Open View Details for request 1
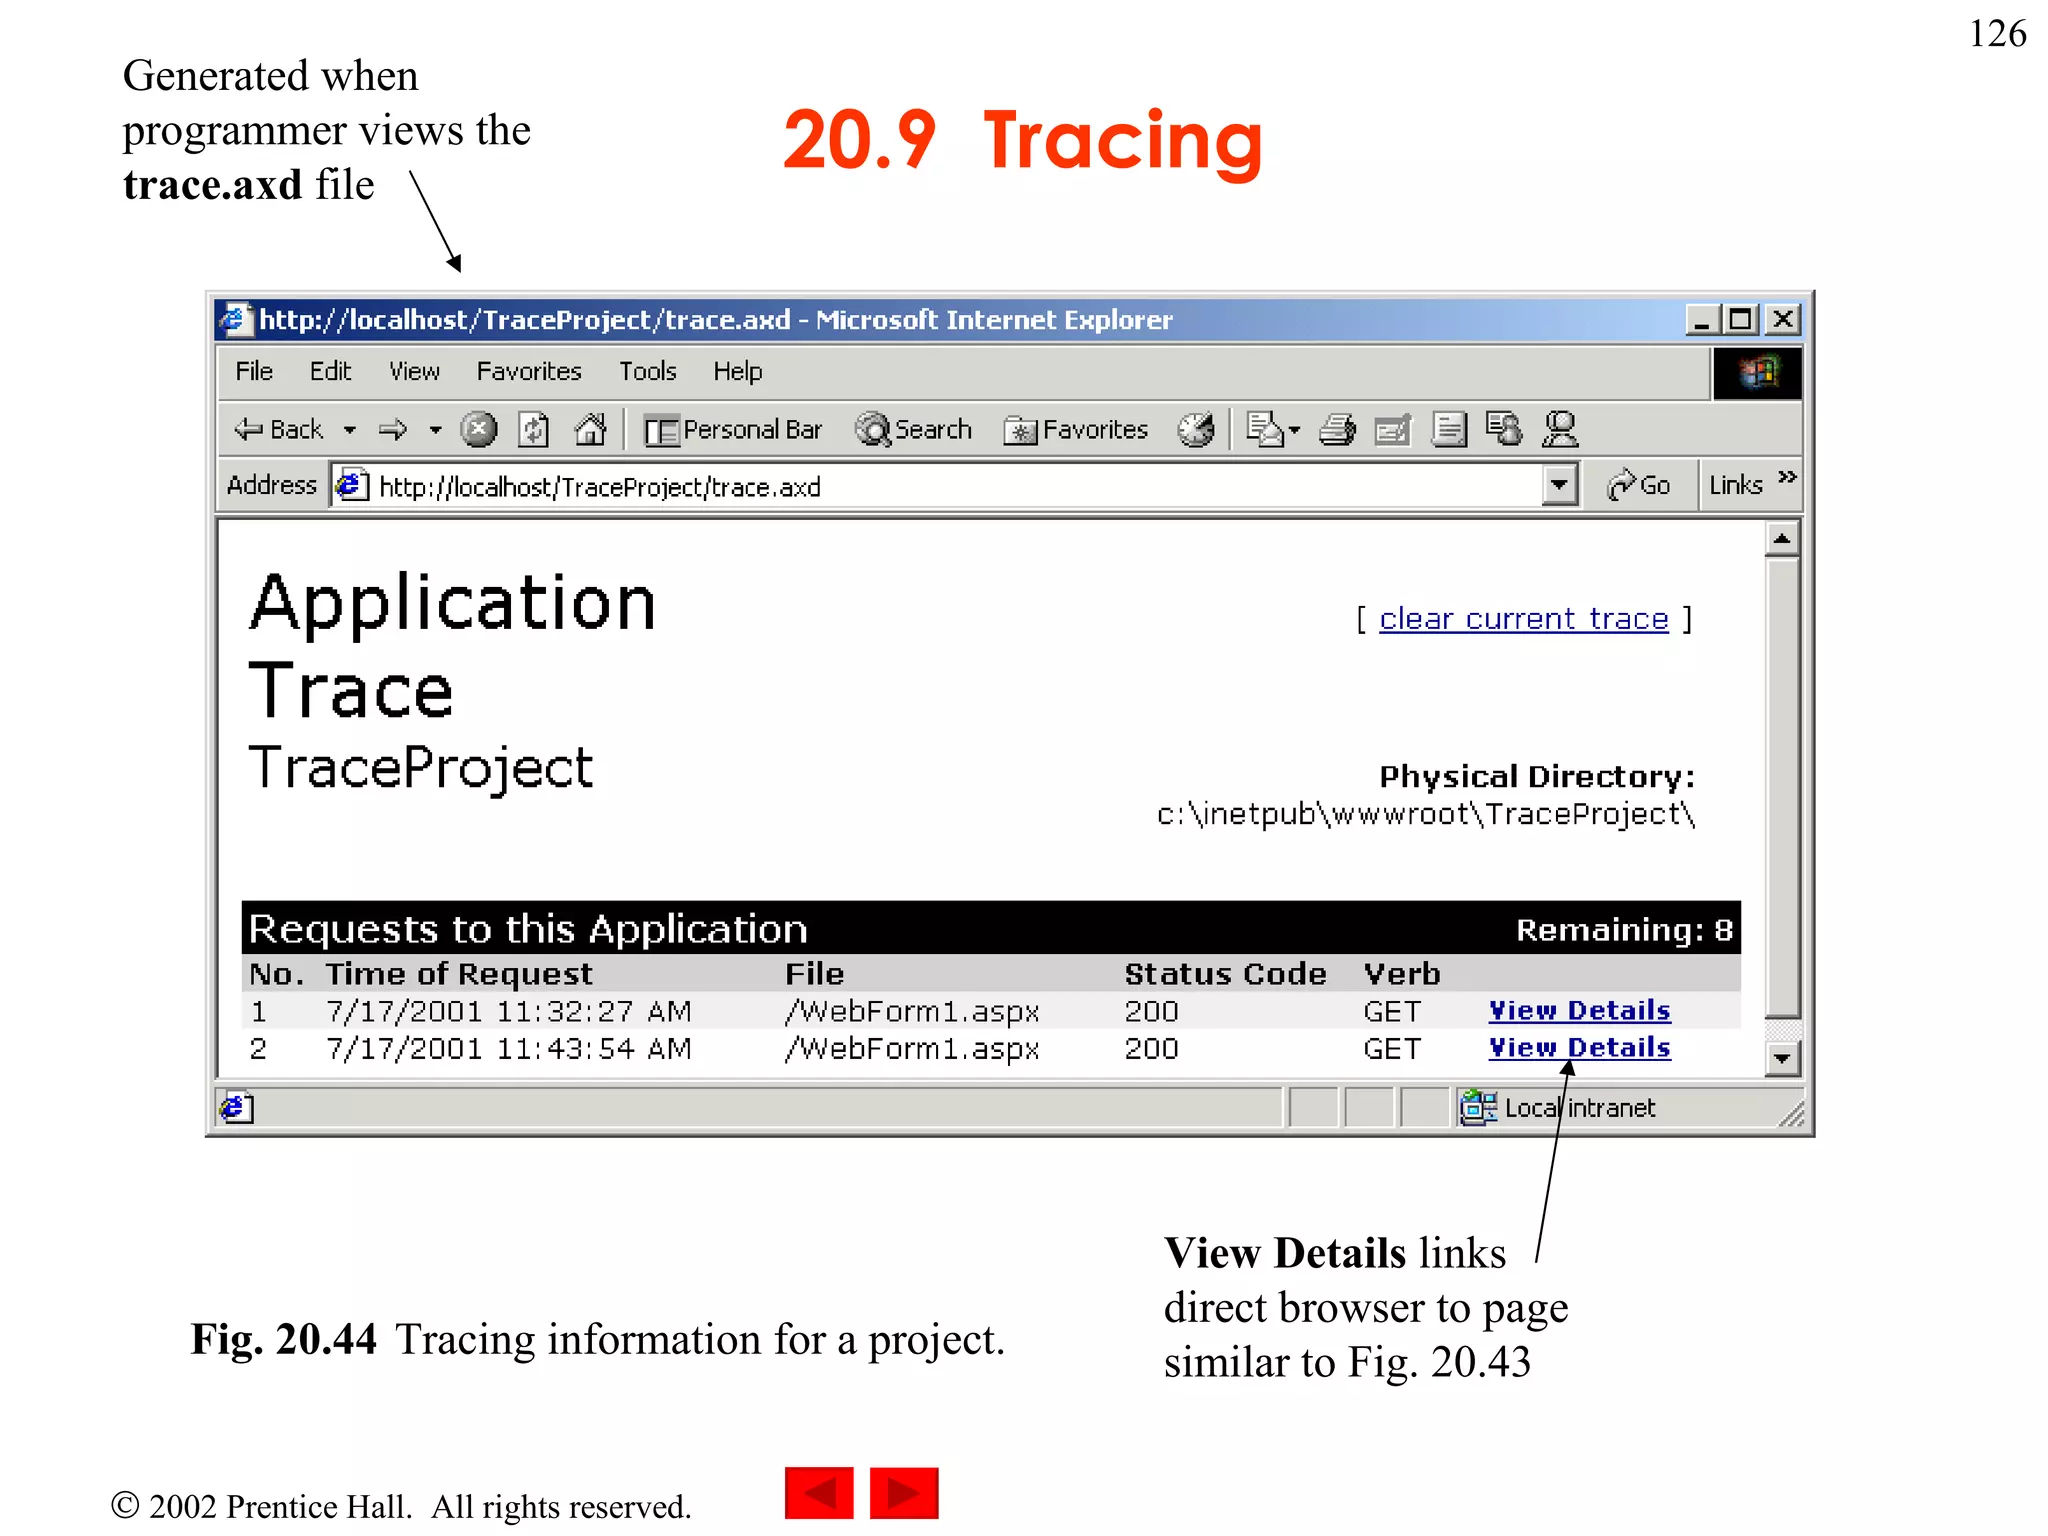 pyautogui.click(x=1579, y=1011)
